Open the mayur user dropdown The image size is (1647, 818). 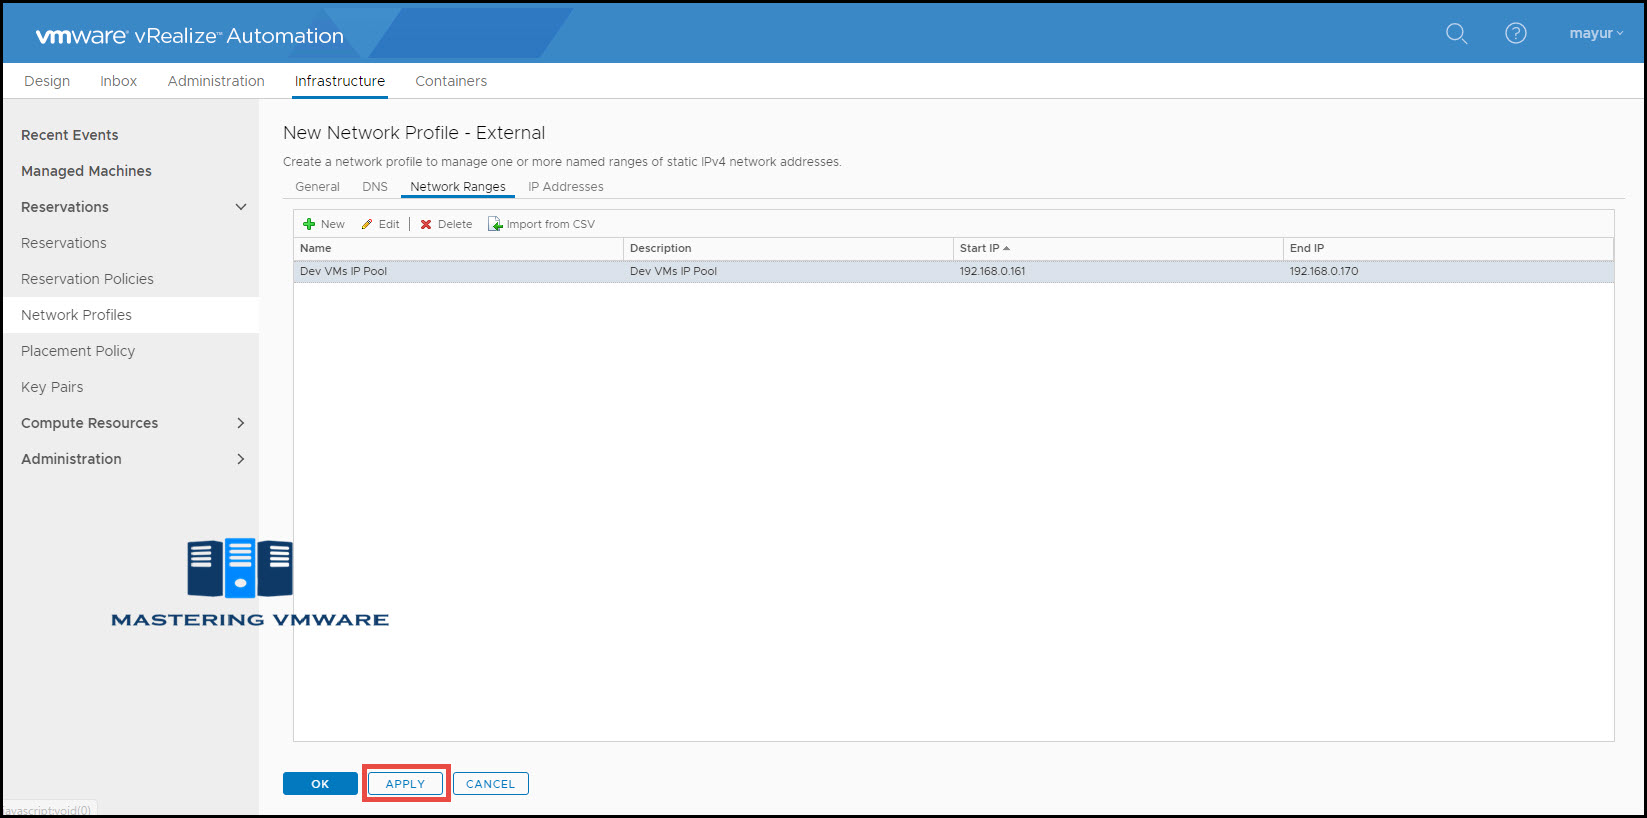click(1596, 33)
